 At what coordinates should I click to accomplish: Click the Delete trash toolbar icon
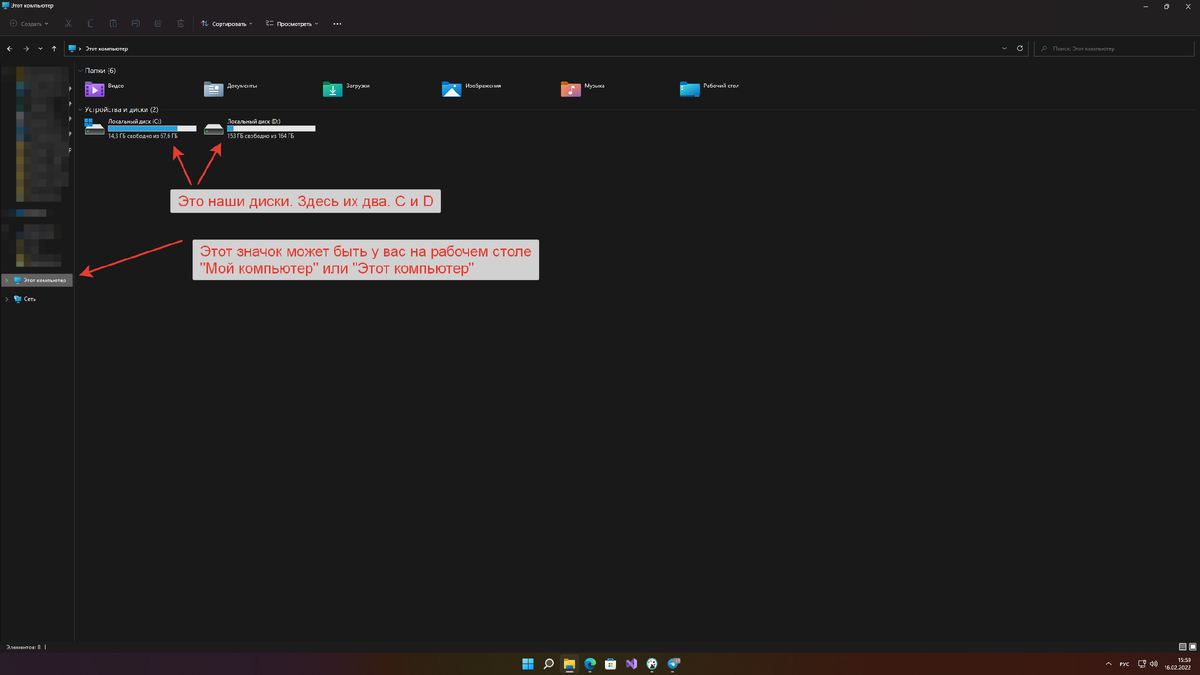coord(180,23)
